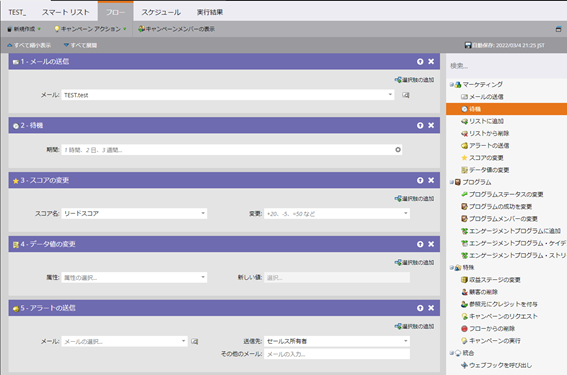
Task: Click the window restore icon in toolbar
Action: 558,29
